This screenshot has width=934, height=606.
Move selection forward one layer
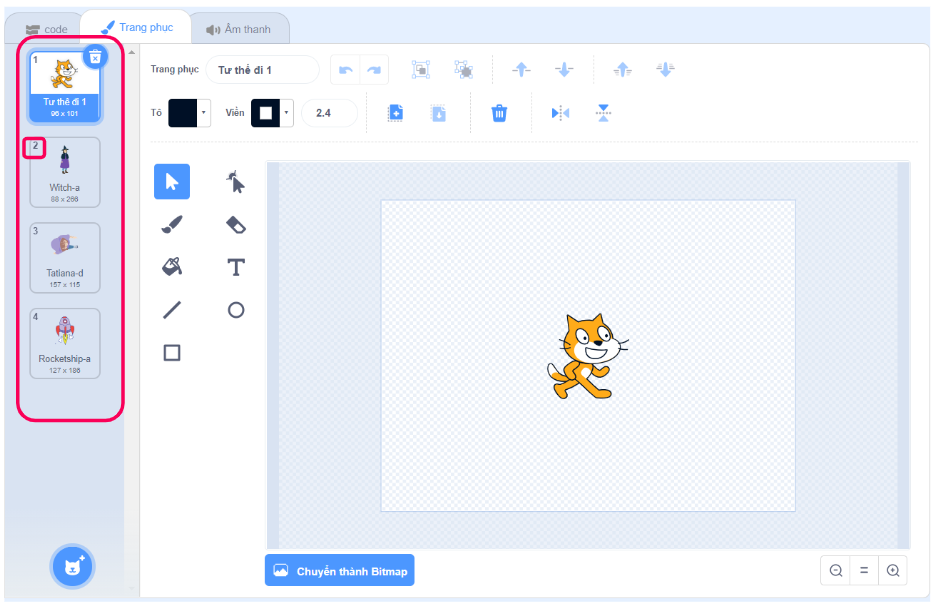(x=521, y=70)
